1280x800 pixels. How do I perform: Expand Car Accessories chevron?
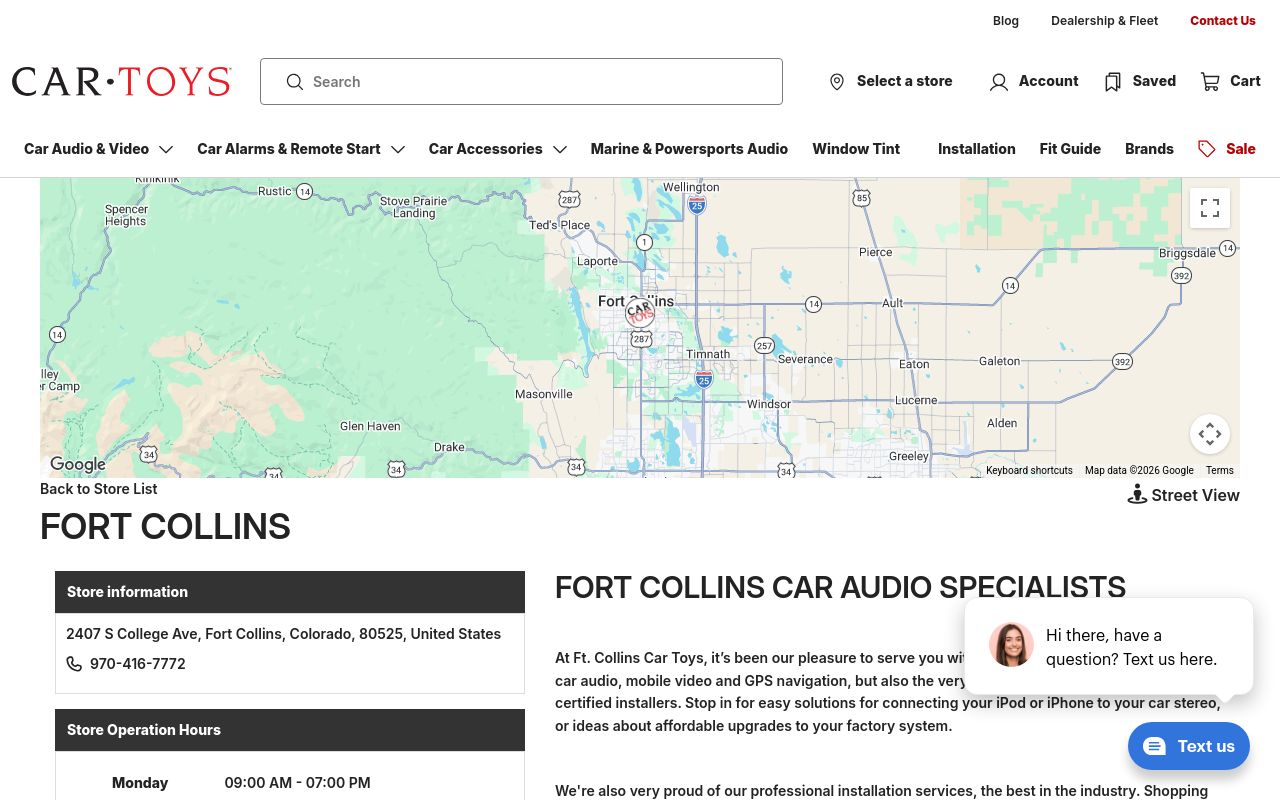pos(560,149)
